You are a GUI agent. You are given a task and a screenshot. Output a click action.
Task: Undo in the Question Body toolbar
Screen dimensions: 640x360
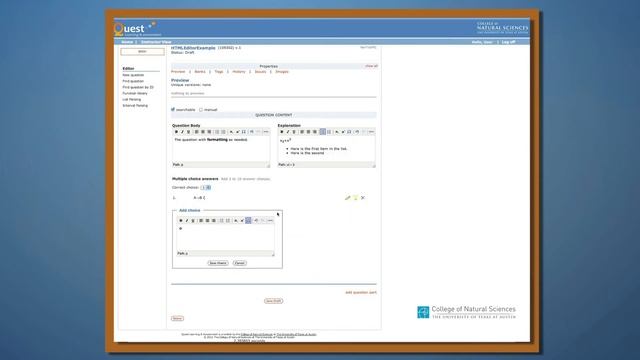tap(252, 132)
